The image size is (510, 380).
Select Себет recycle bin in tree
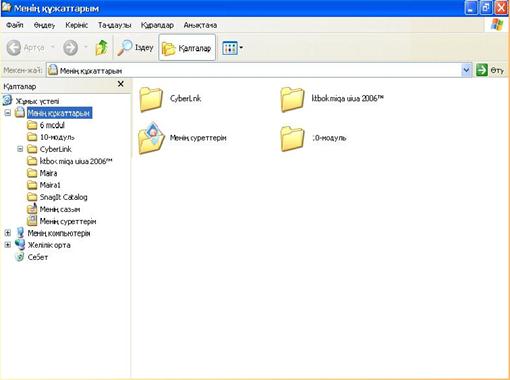click(38, 257)
